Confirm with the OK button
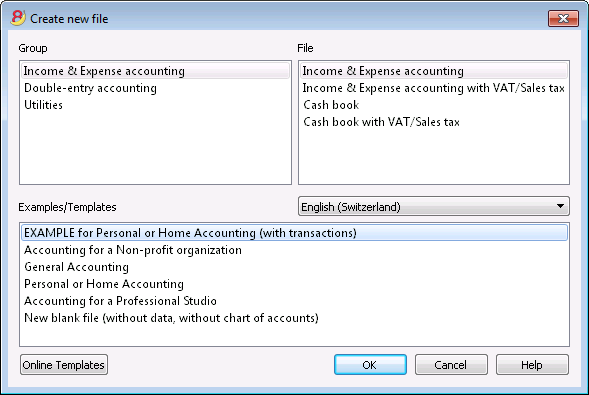589x395 pixels. [x=370, y=365]
